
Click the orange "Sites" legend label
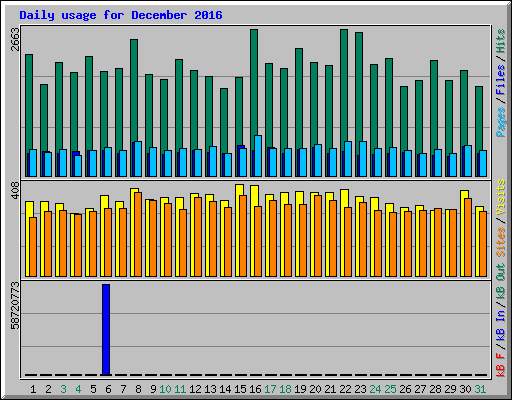pyautogui.click(x=501, y=242)
